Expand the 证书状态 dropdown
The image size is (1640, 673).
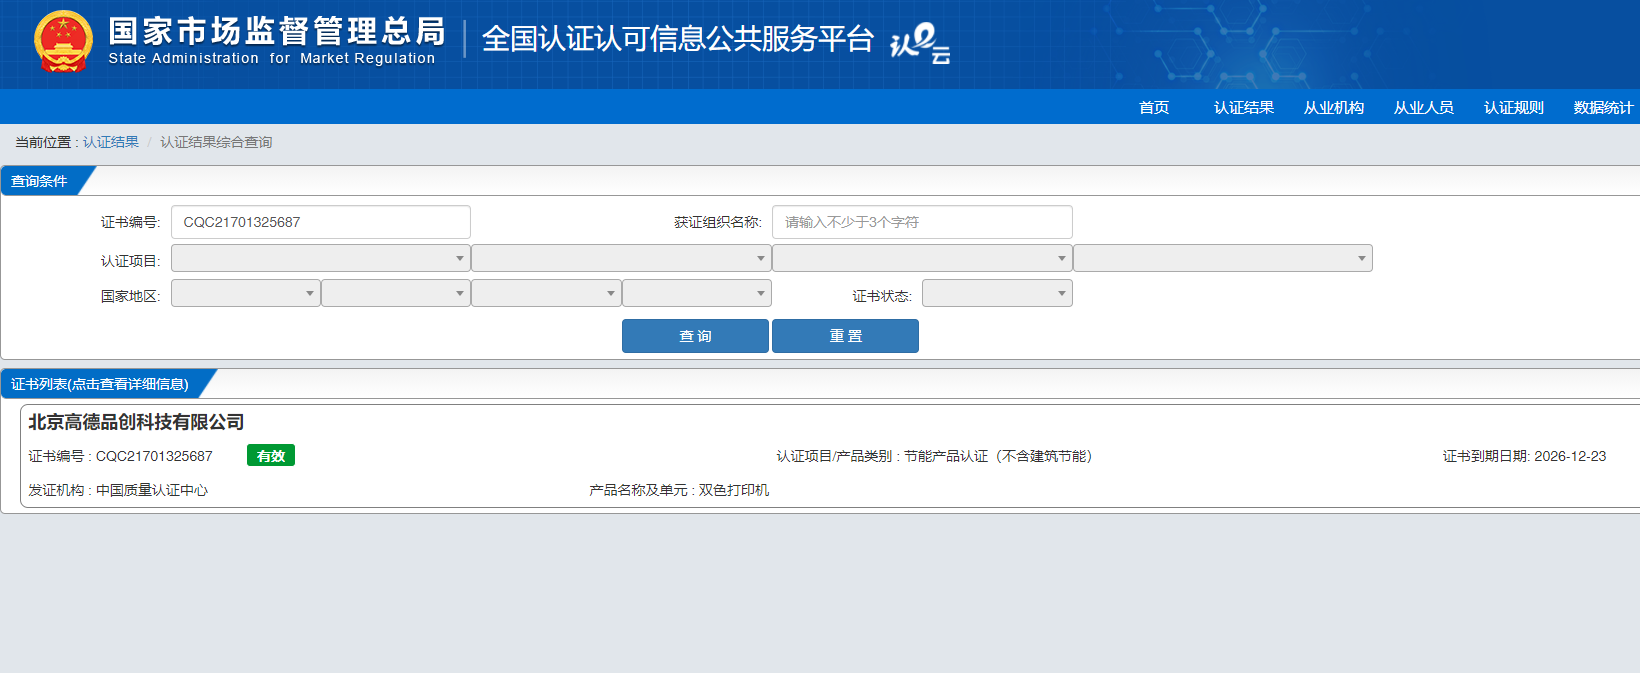click(x=997, y=293)
